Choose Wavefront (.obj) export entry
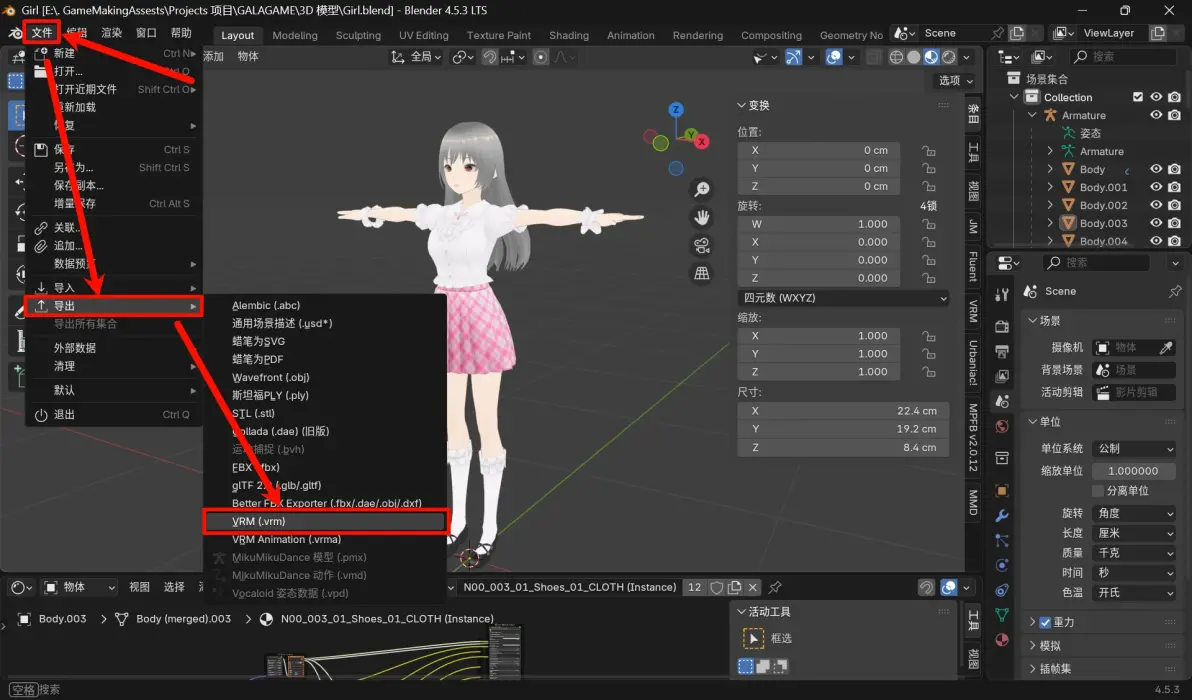This screenshot has width=1192, height=700. click(x=327, y=377)
